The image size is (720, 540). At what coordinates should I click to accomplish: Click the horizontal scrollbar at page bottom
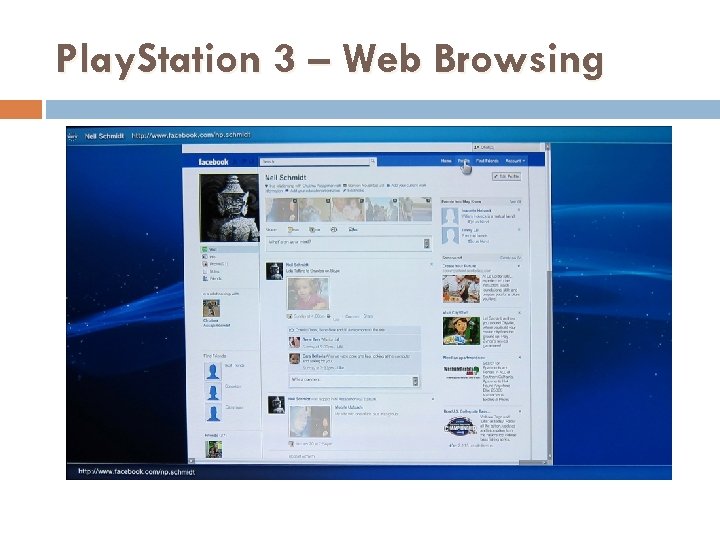[367, 461]
